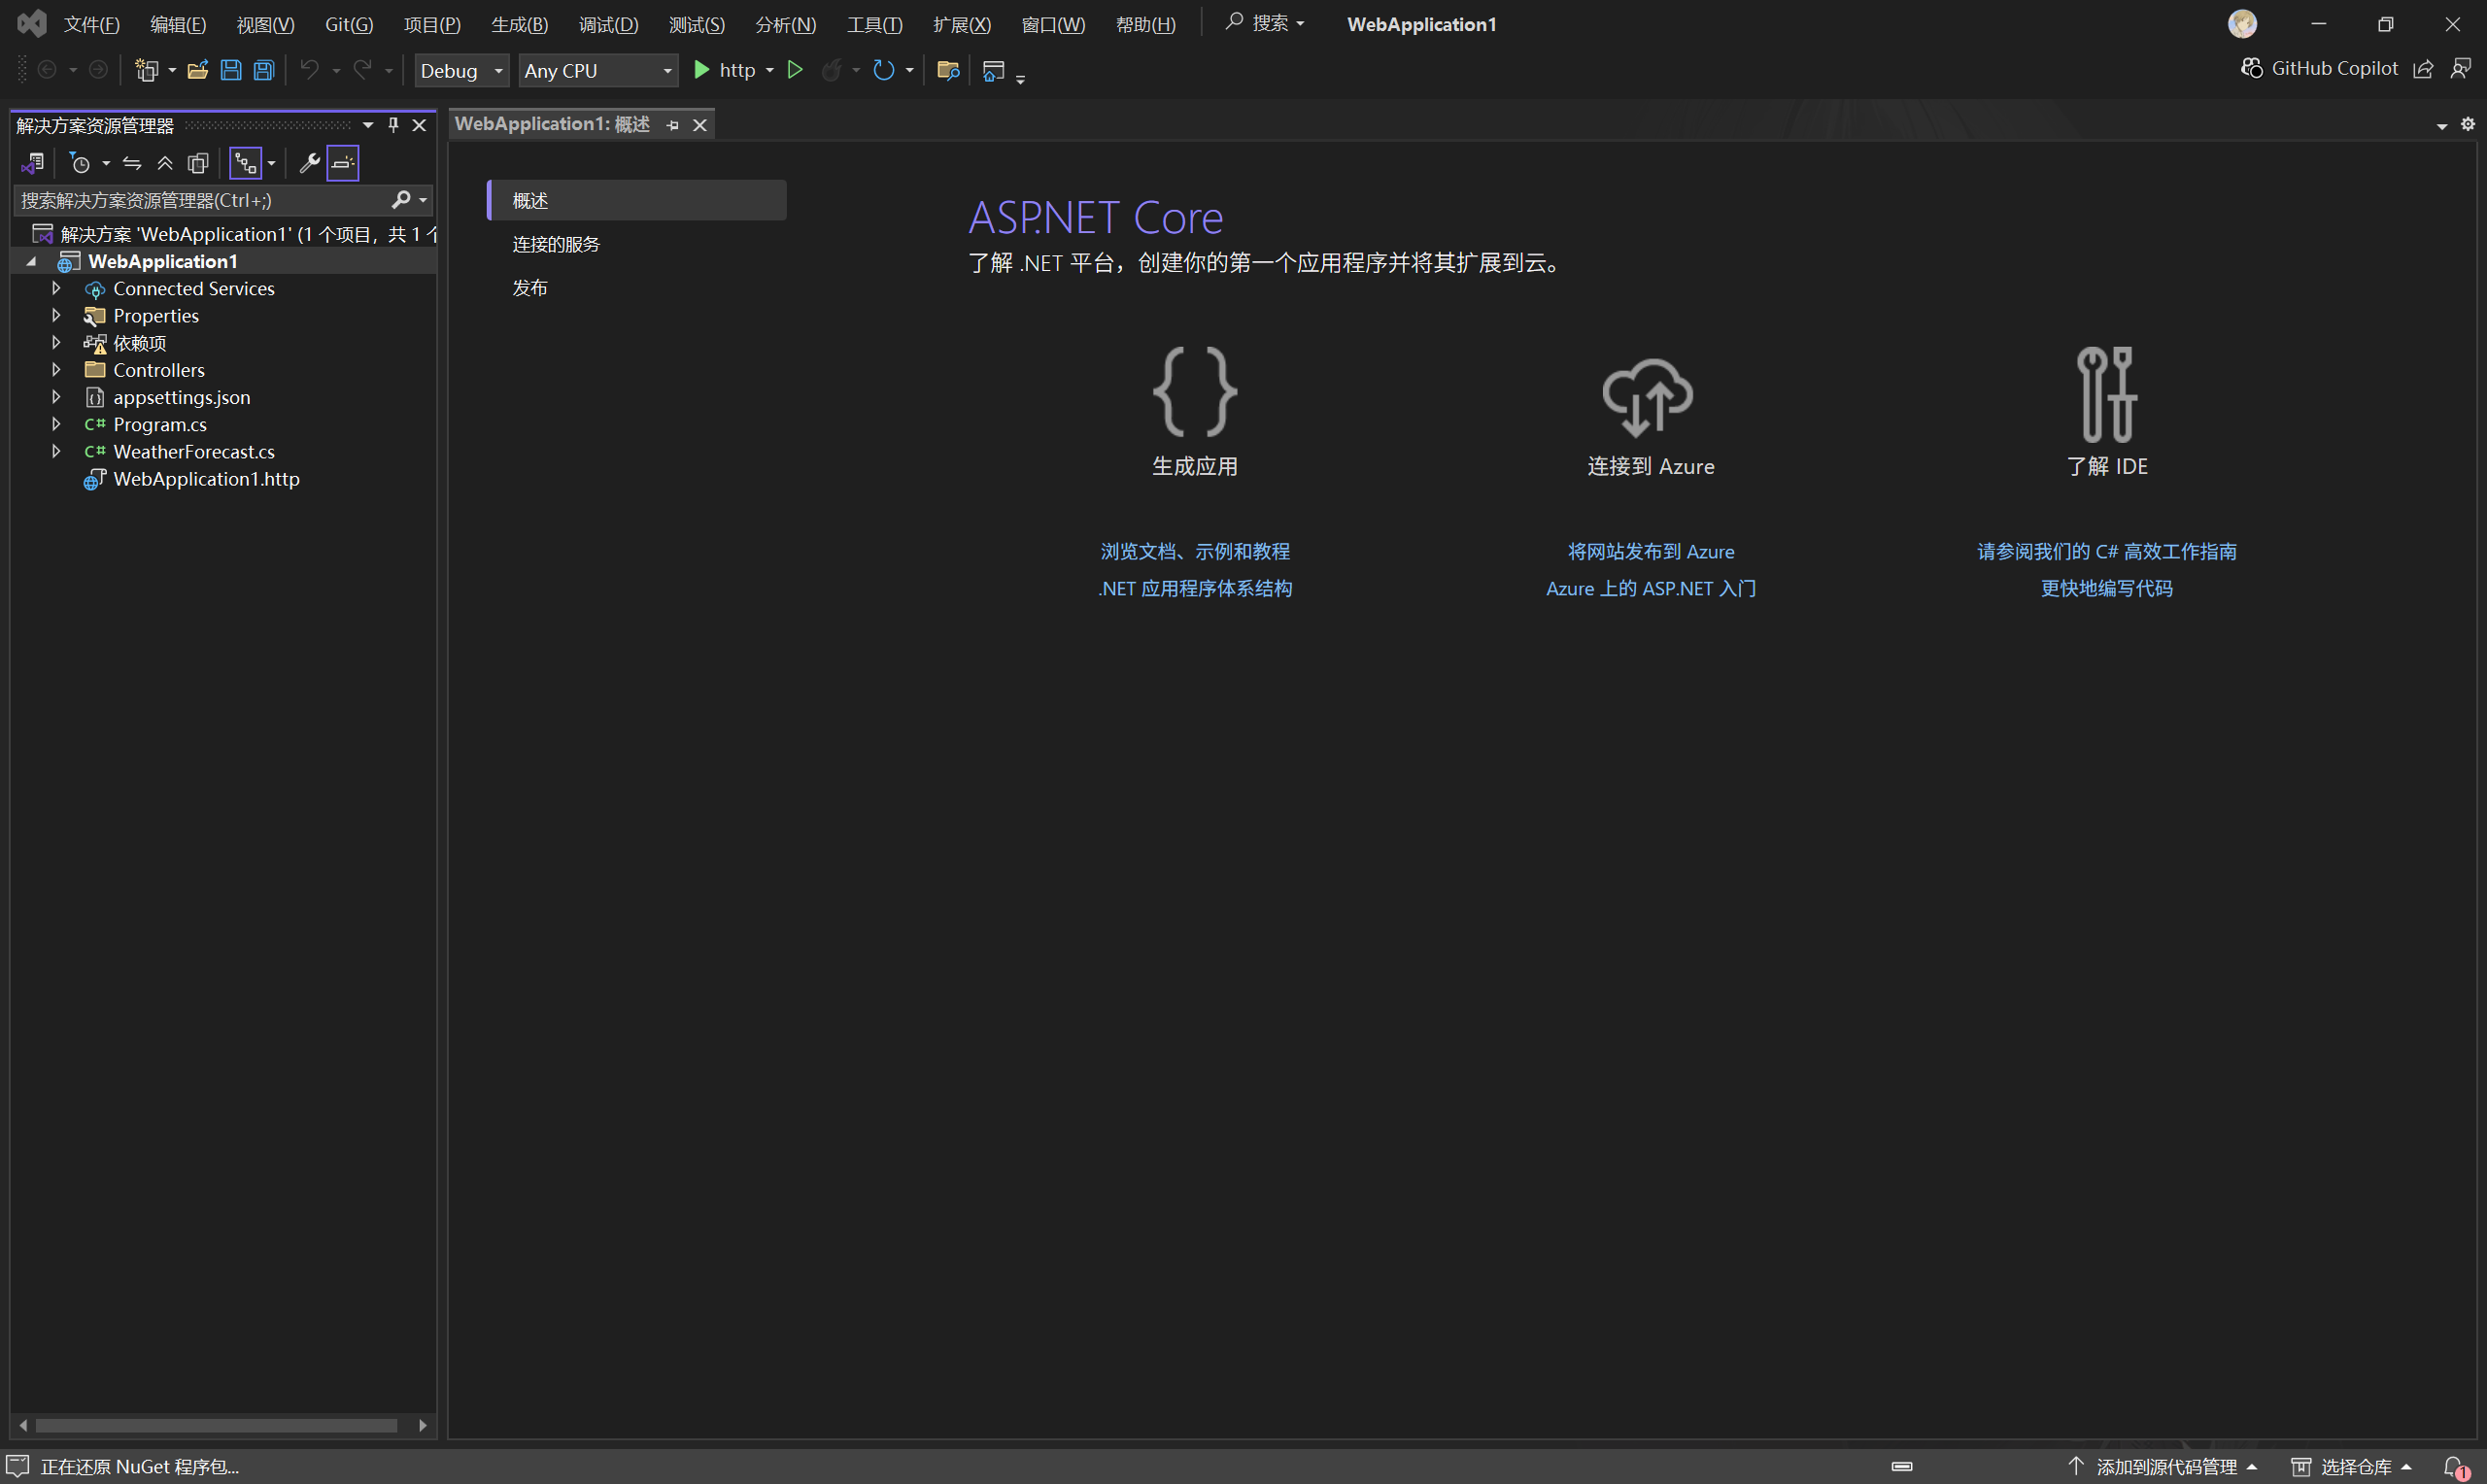Viewport: 2487px width, 1484px height.
Task: Open the 将网站发布到 Azure link
Action: 1650,551
